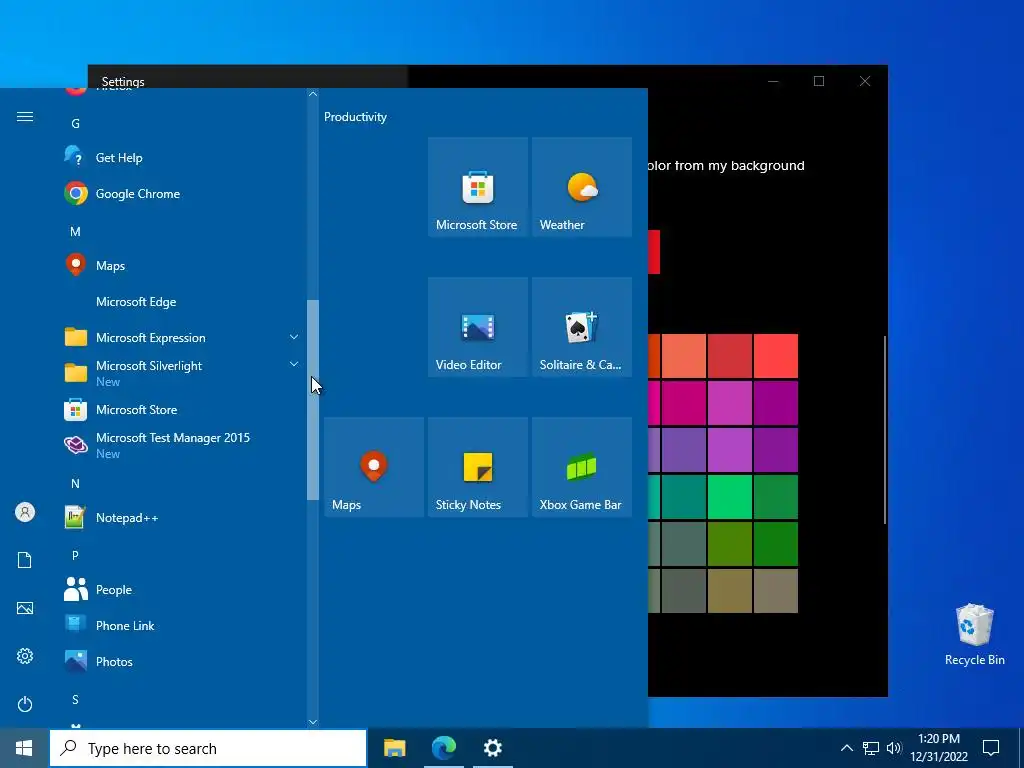Pick the tan gold swatch in Settings
Image resolution: width=1024 pixels, height=768 pixels.
[x=729, y=591]
